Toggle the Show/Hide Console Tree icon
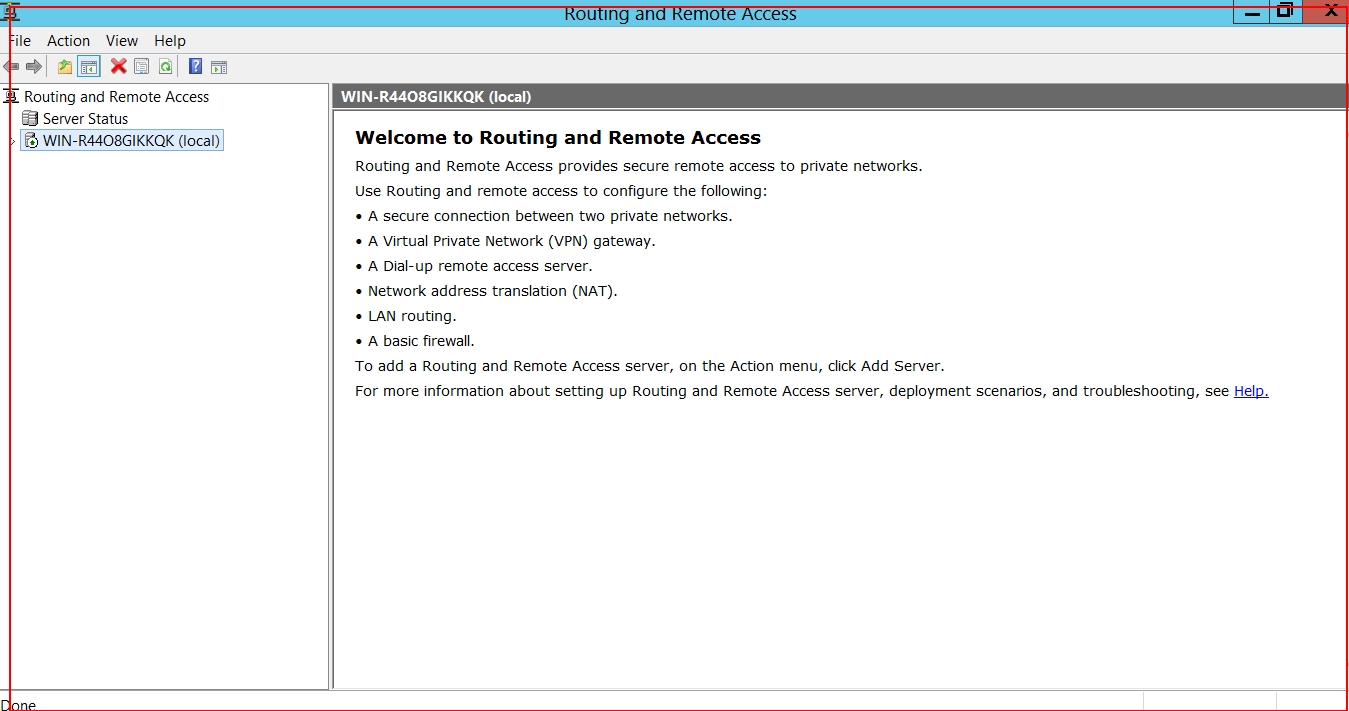The width and height of the screenshot is (1349, 711). (x=89, y=67)
